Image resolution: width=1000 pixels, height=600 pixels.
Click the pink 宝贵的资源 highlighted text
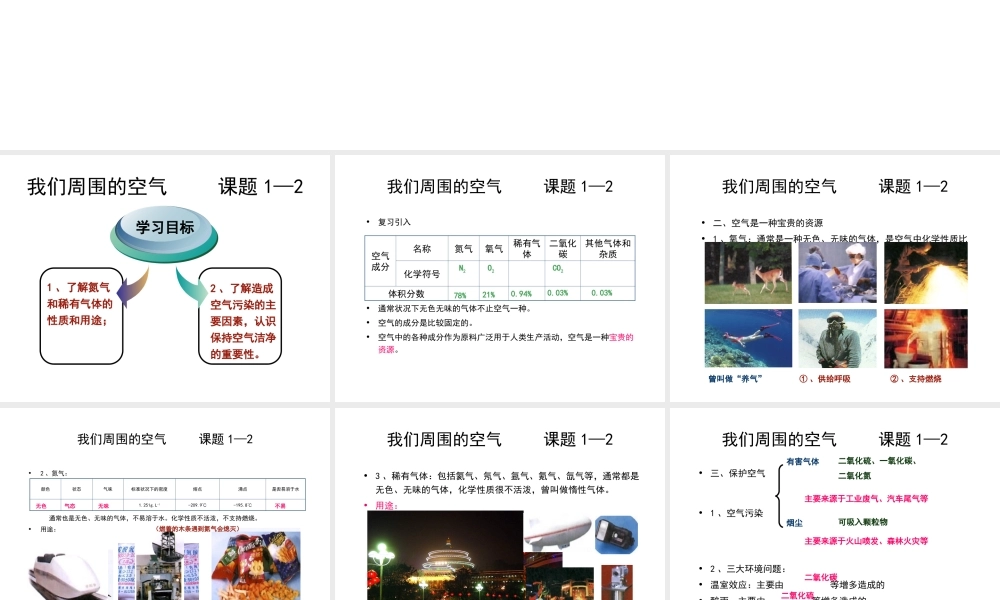(x=621, y=337)
